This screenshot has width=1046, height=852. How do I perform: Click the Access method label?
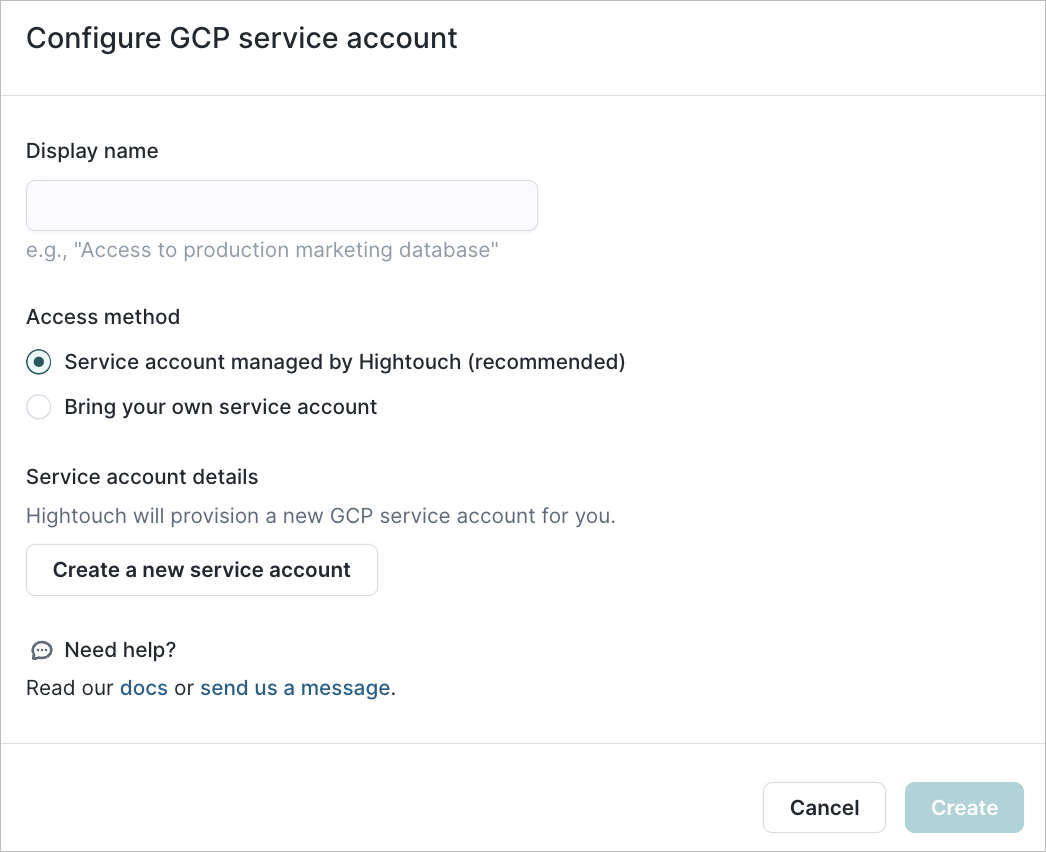103,316
